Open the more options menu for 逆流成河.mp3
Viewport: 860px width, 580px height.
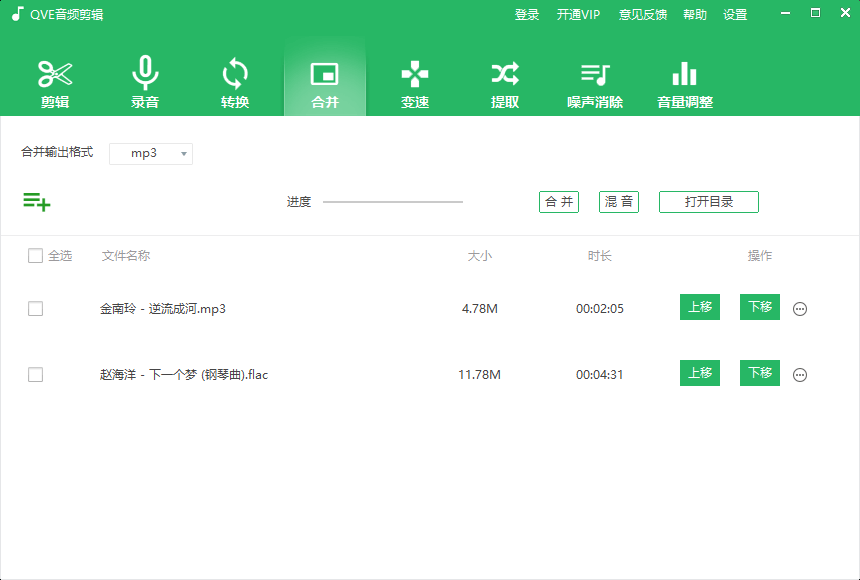[x=800, y=308]
